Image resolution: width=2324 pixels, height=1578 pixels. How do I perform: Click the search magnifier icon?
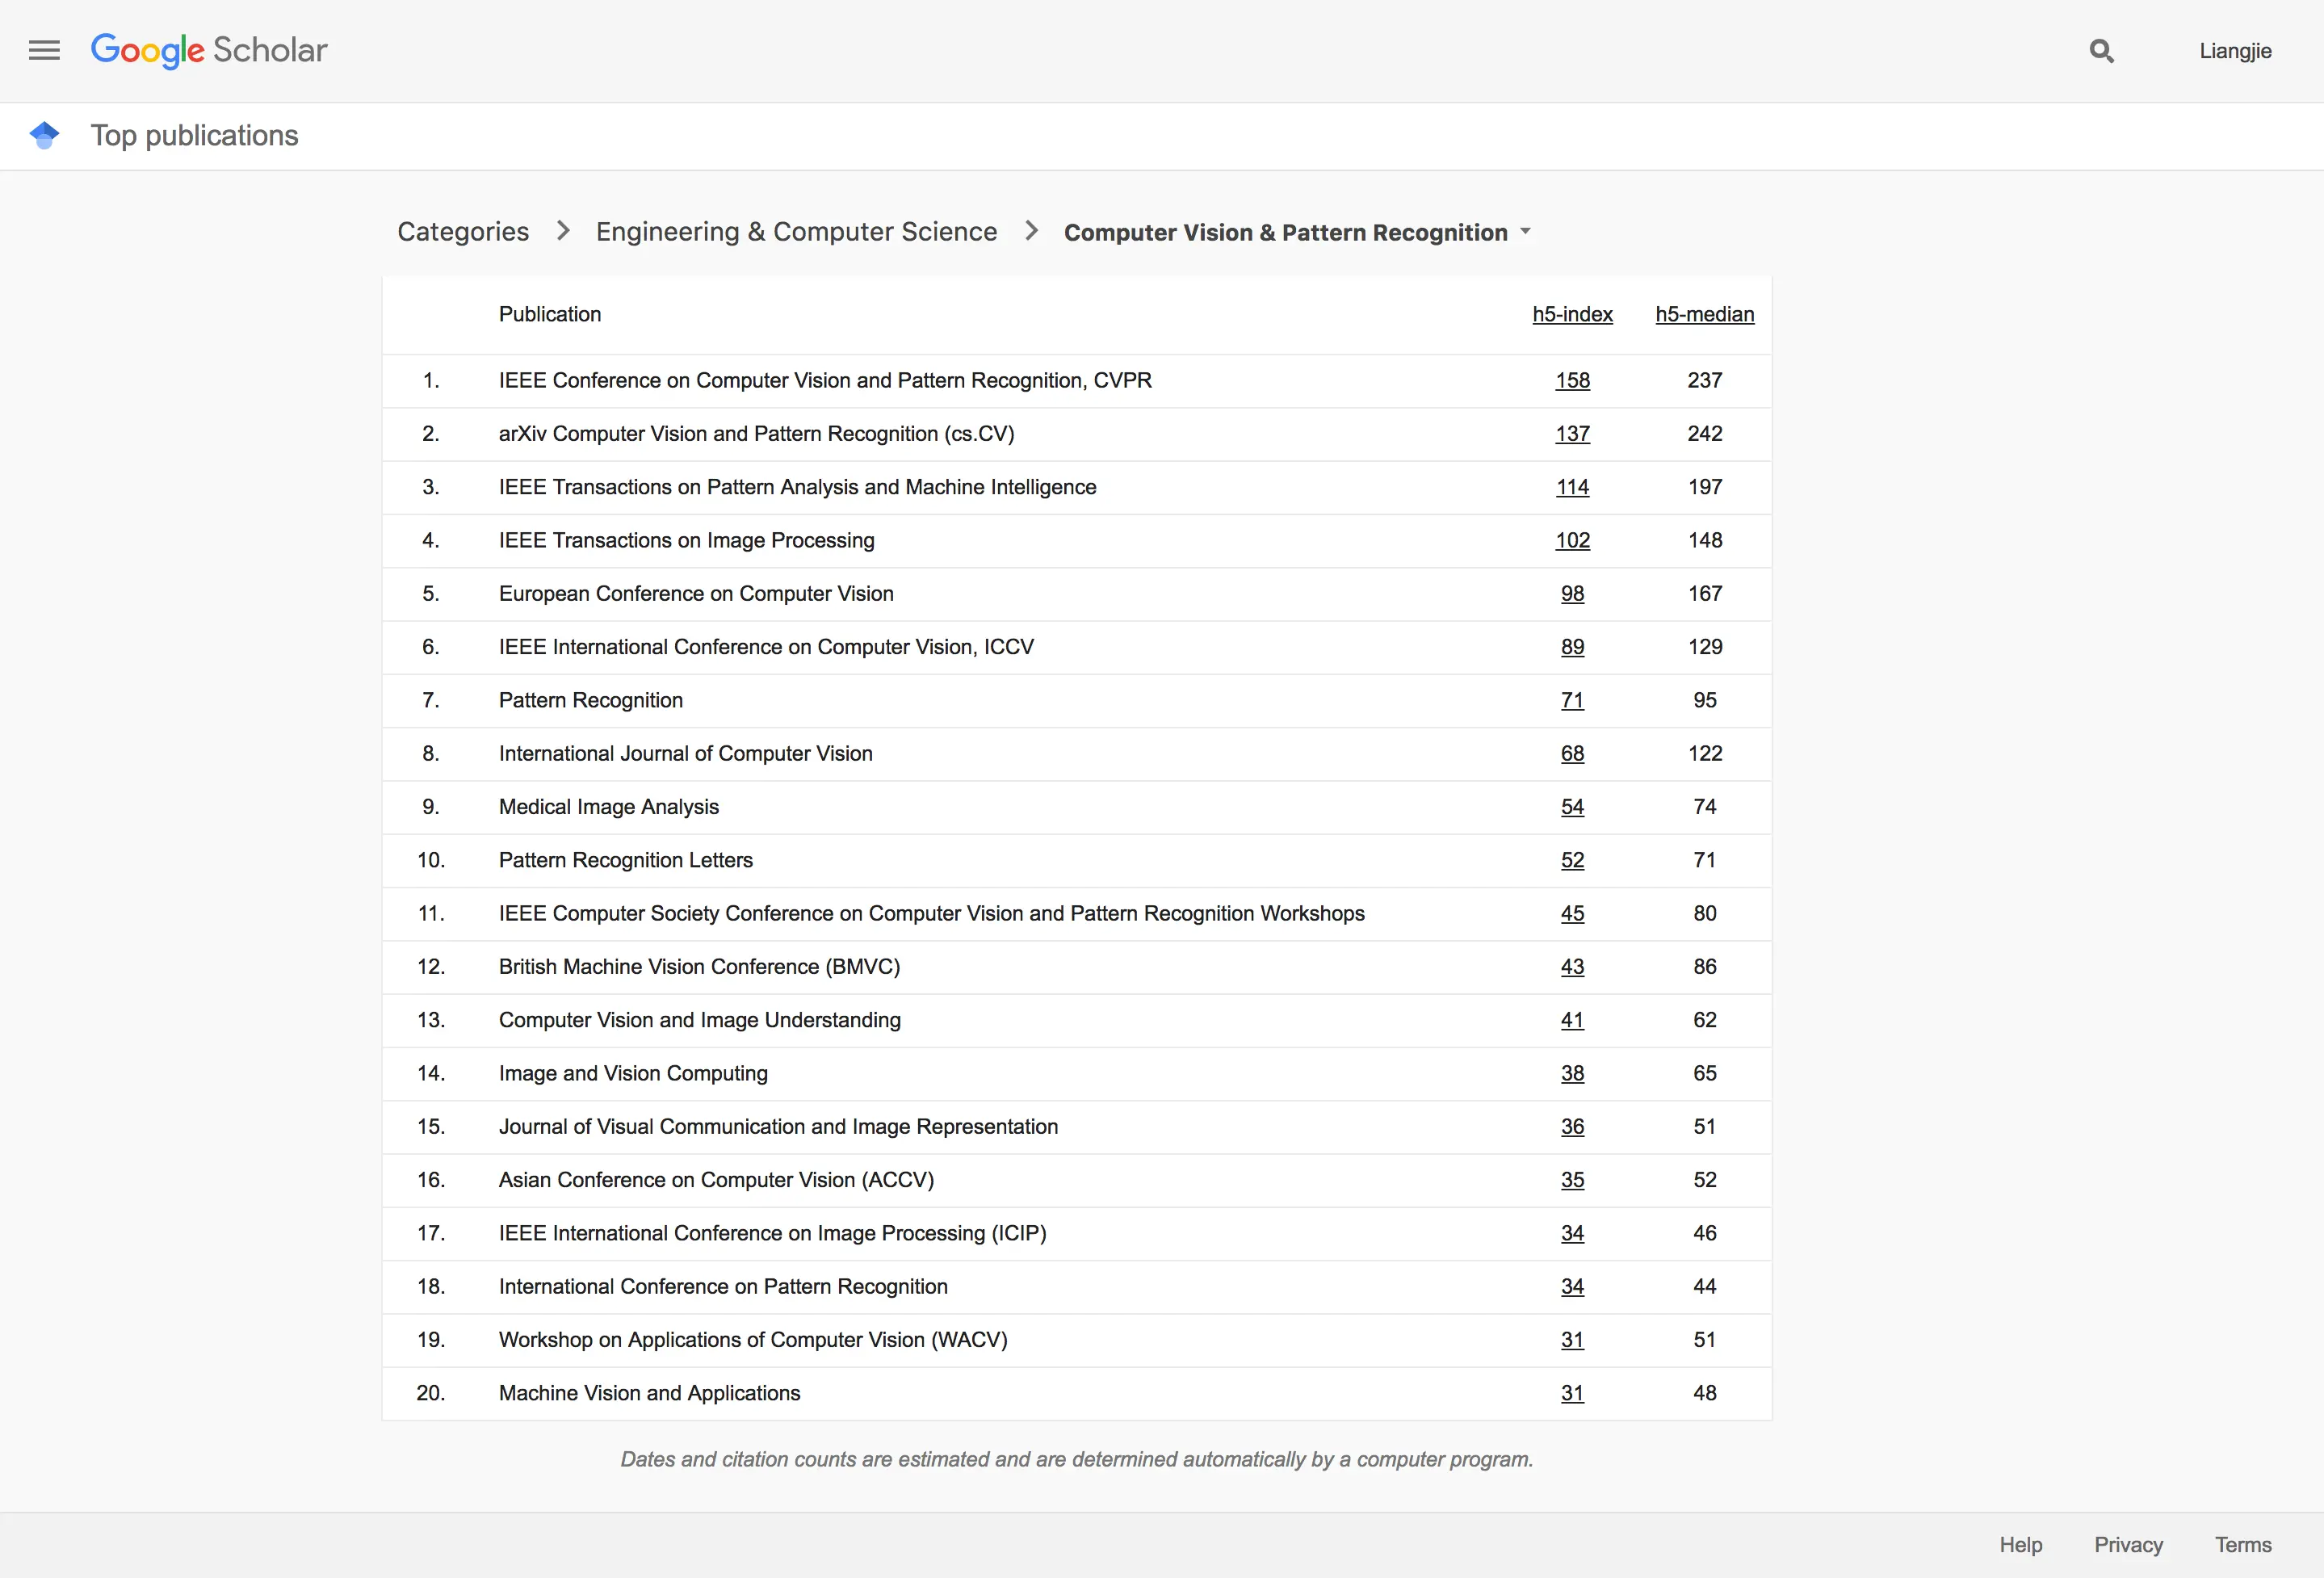pyautogui.click(x=2101, y=51)
